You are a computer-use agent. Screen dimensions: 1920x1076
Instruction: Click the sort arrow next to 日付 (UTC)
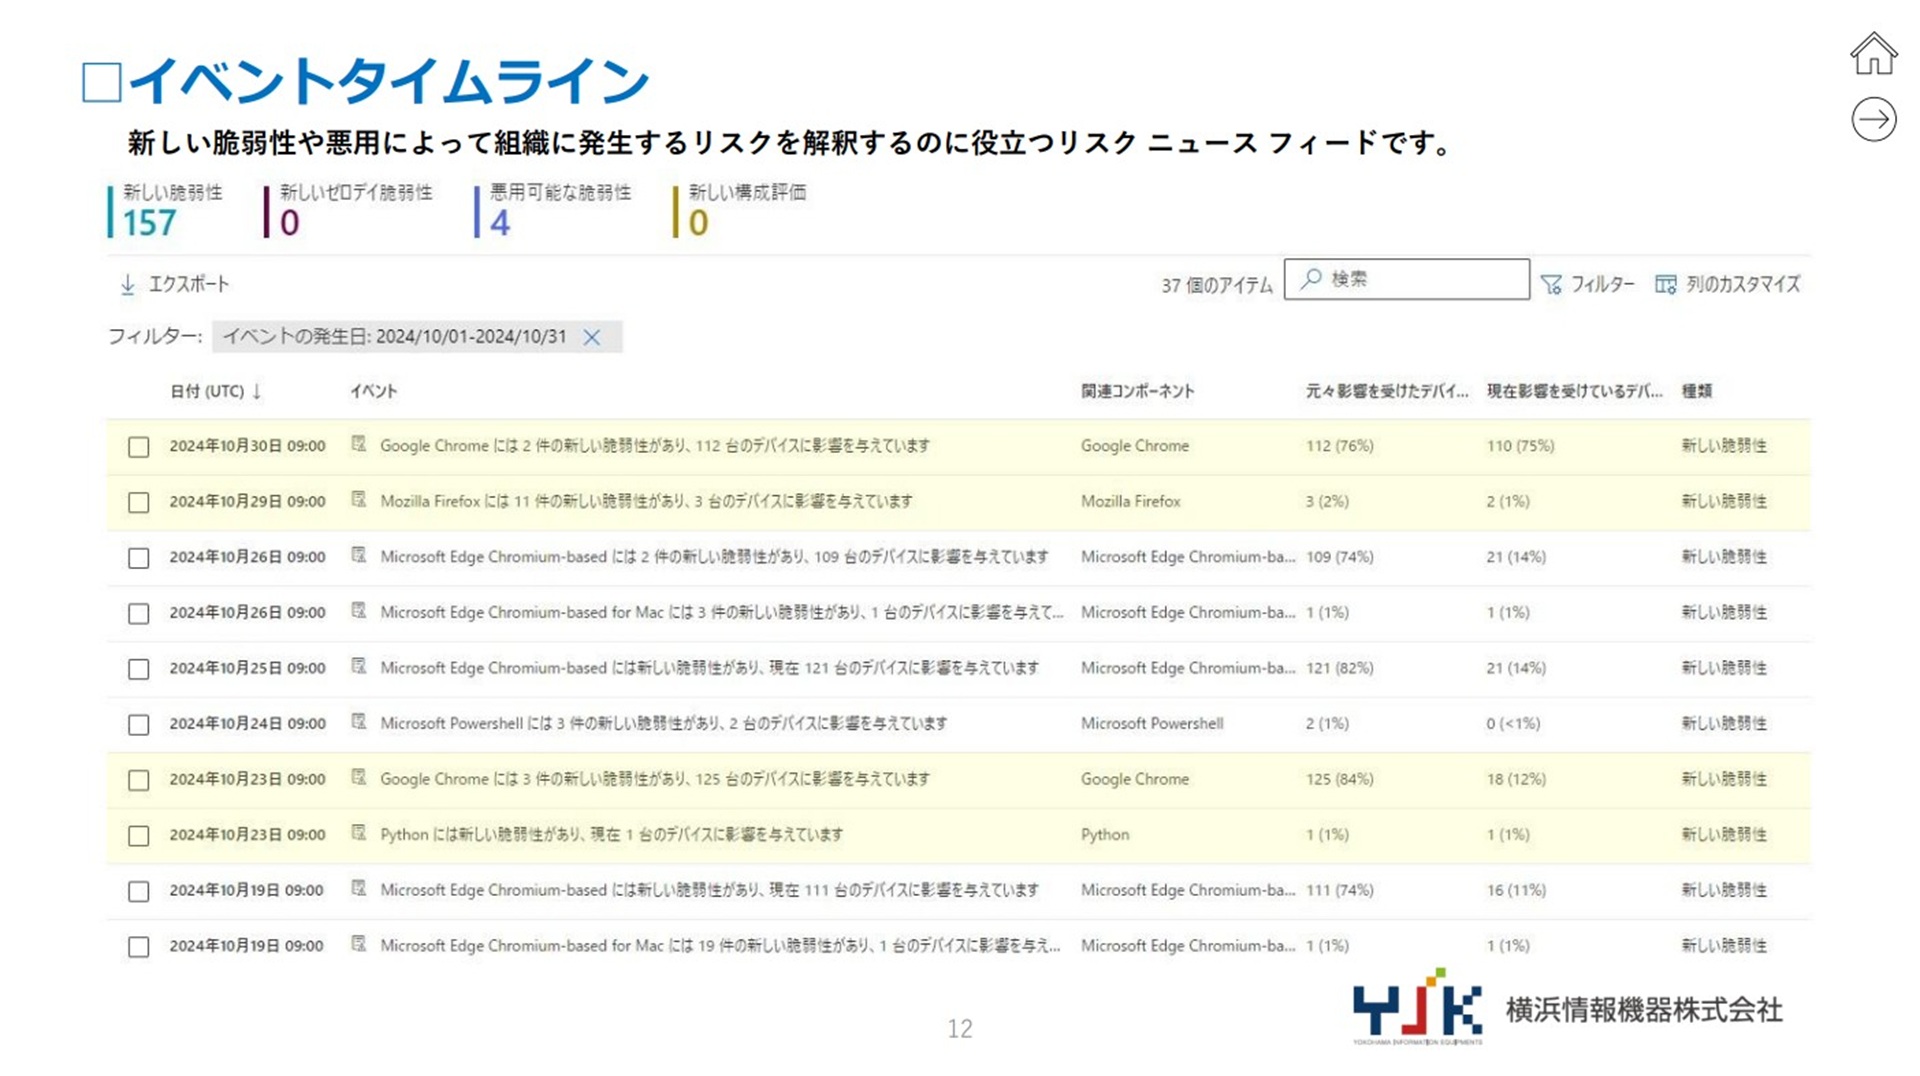(257, 391)
